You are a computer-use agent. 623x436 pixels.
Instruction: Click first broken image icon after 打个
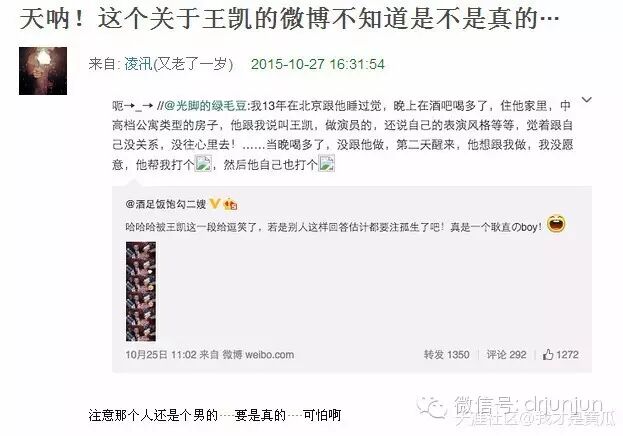[x=203, y=163]
